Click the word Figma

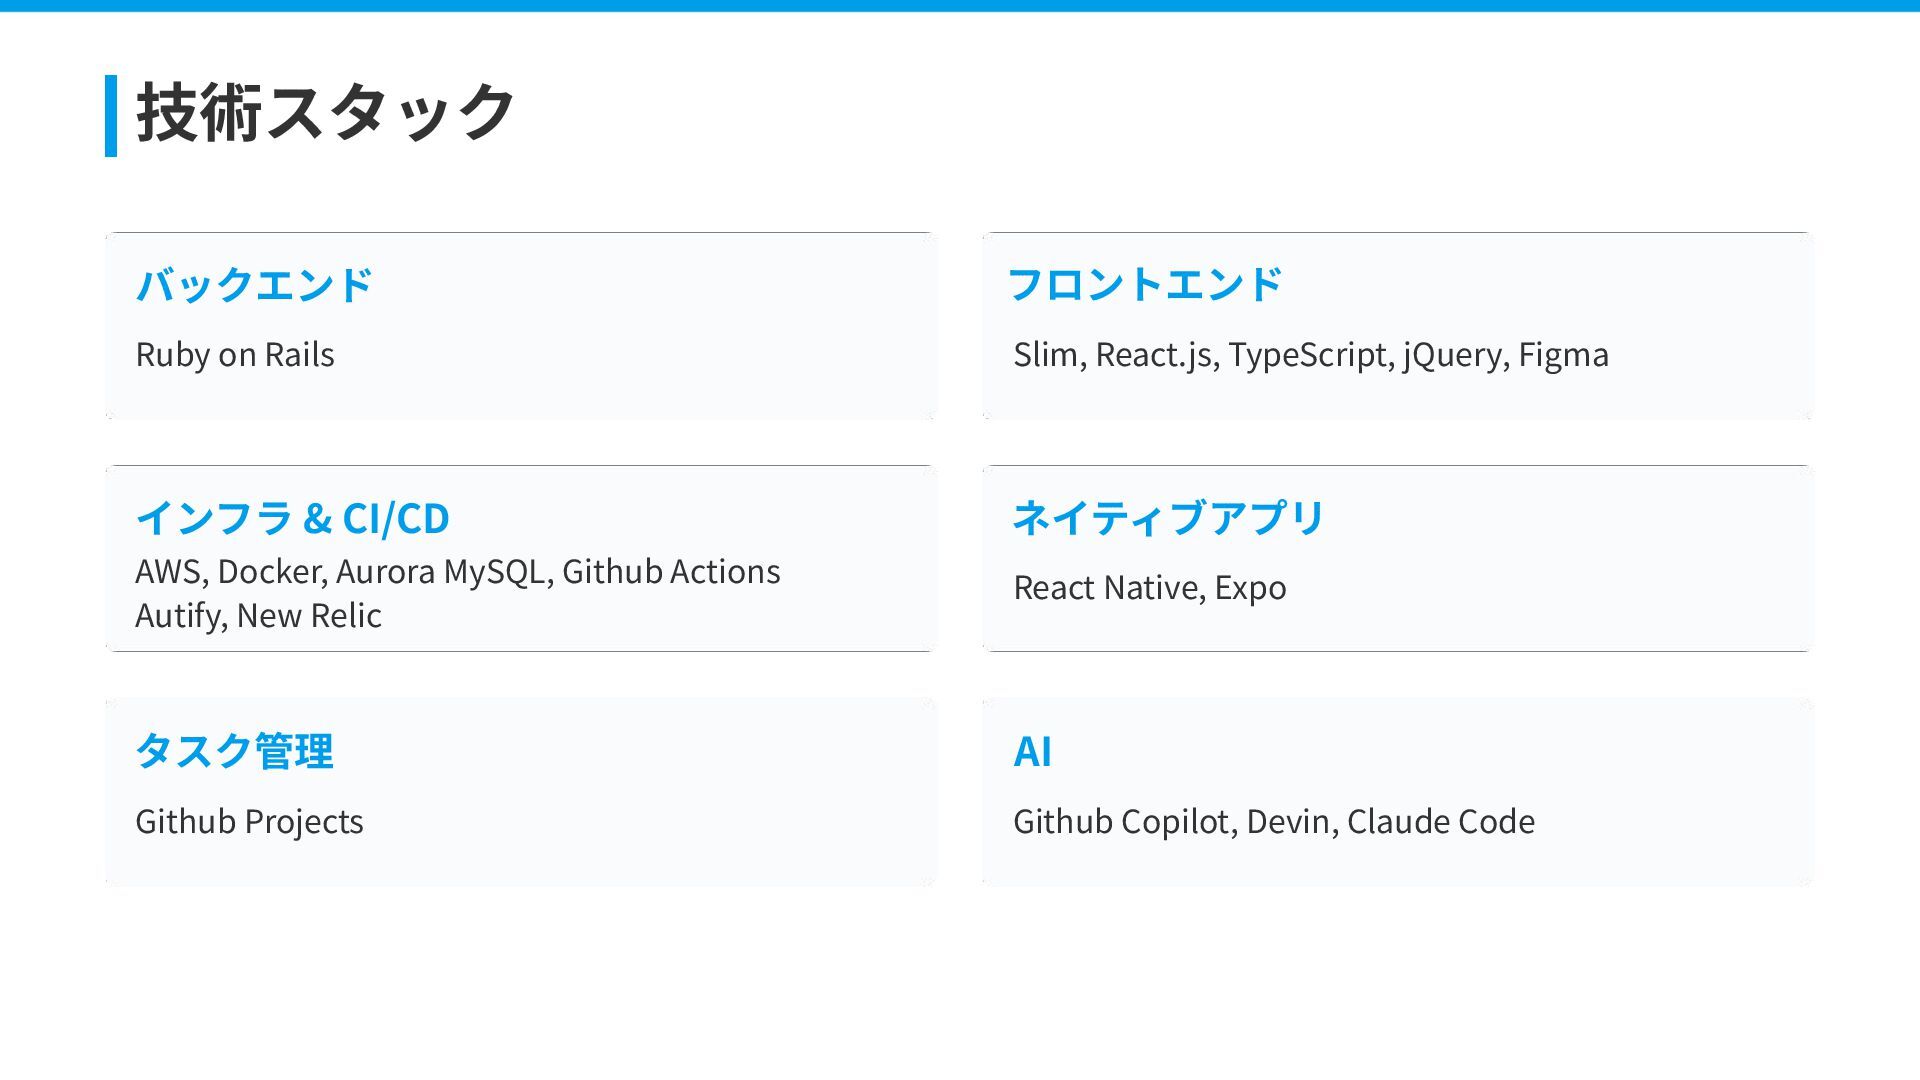point(1563,355)
